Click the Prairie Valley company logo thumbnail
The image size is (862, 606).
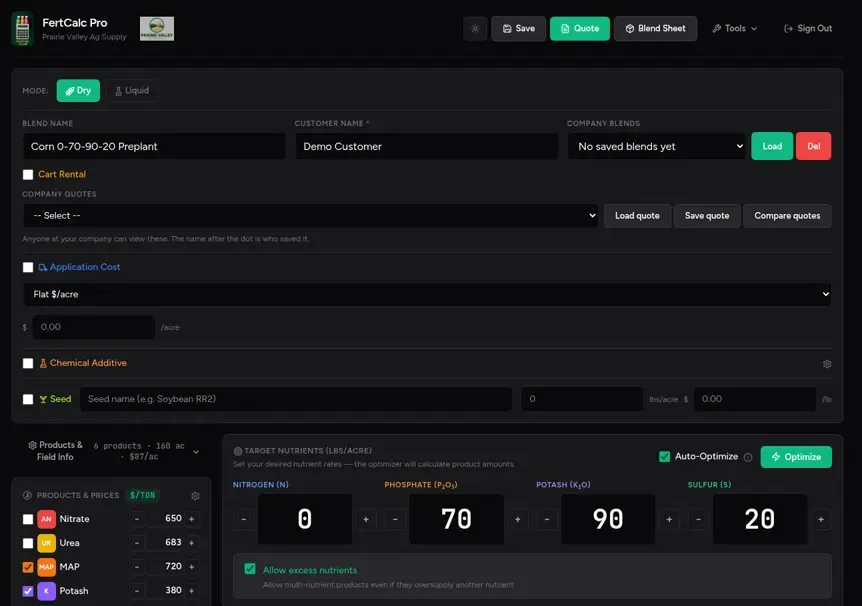(x=157, y=29)
